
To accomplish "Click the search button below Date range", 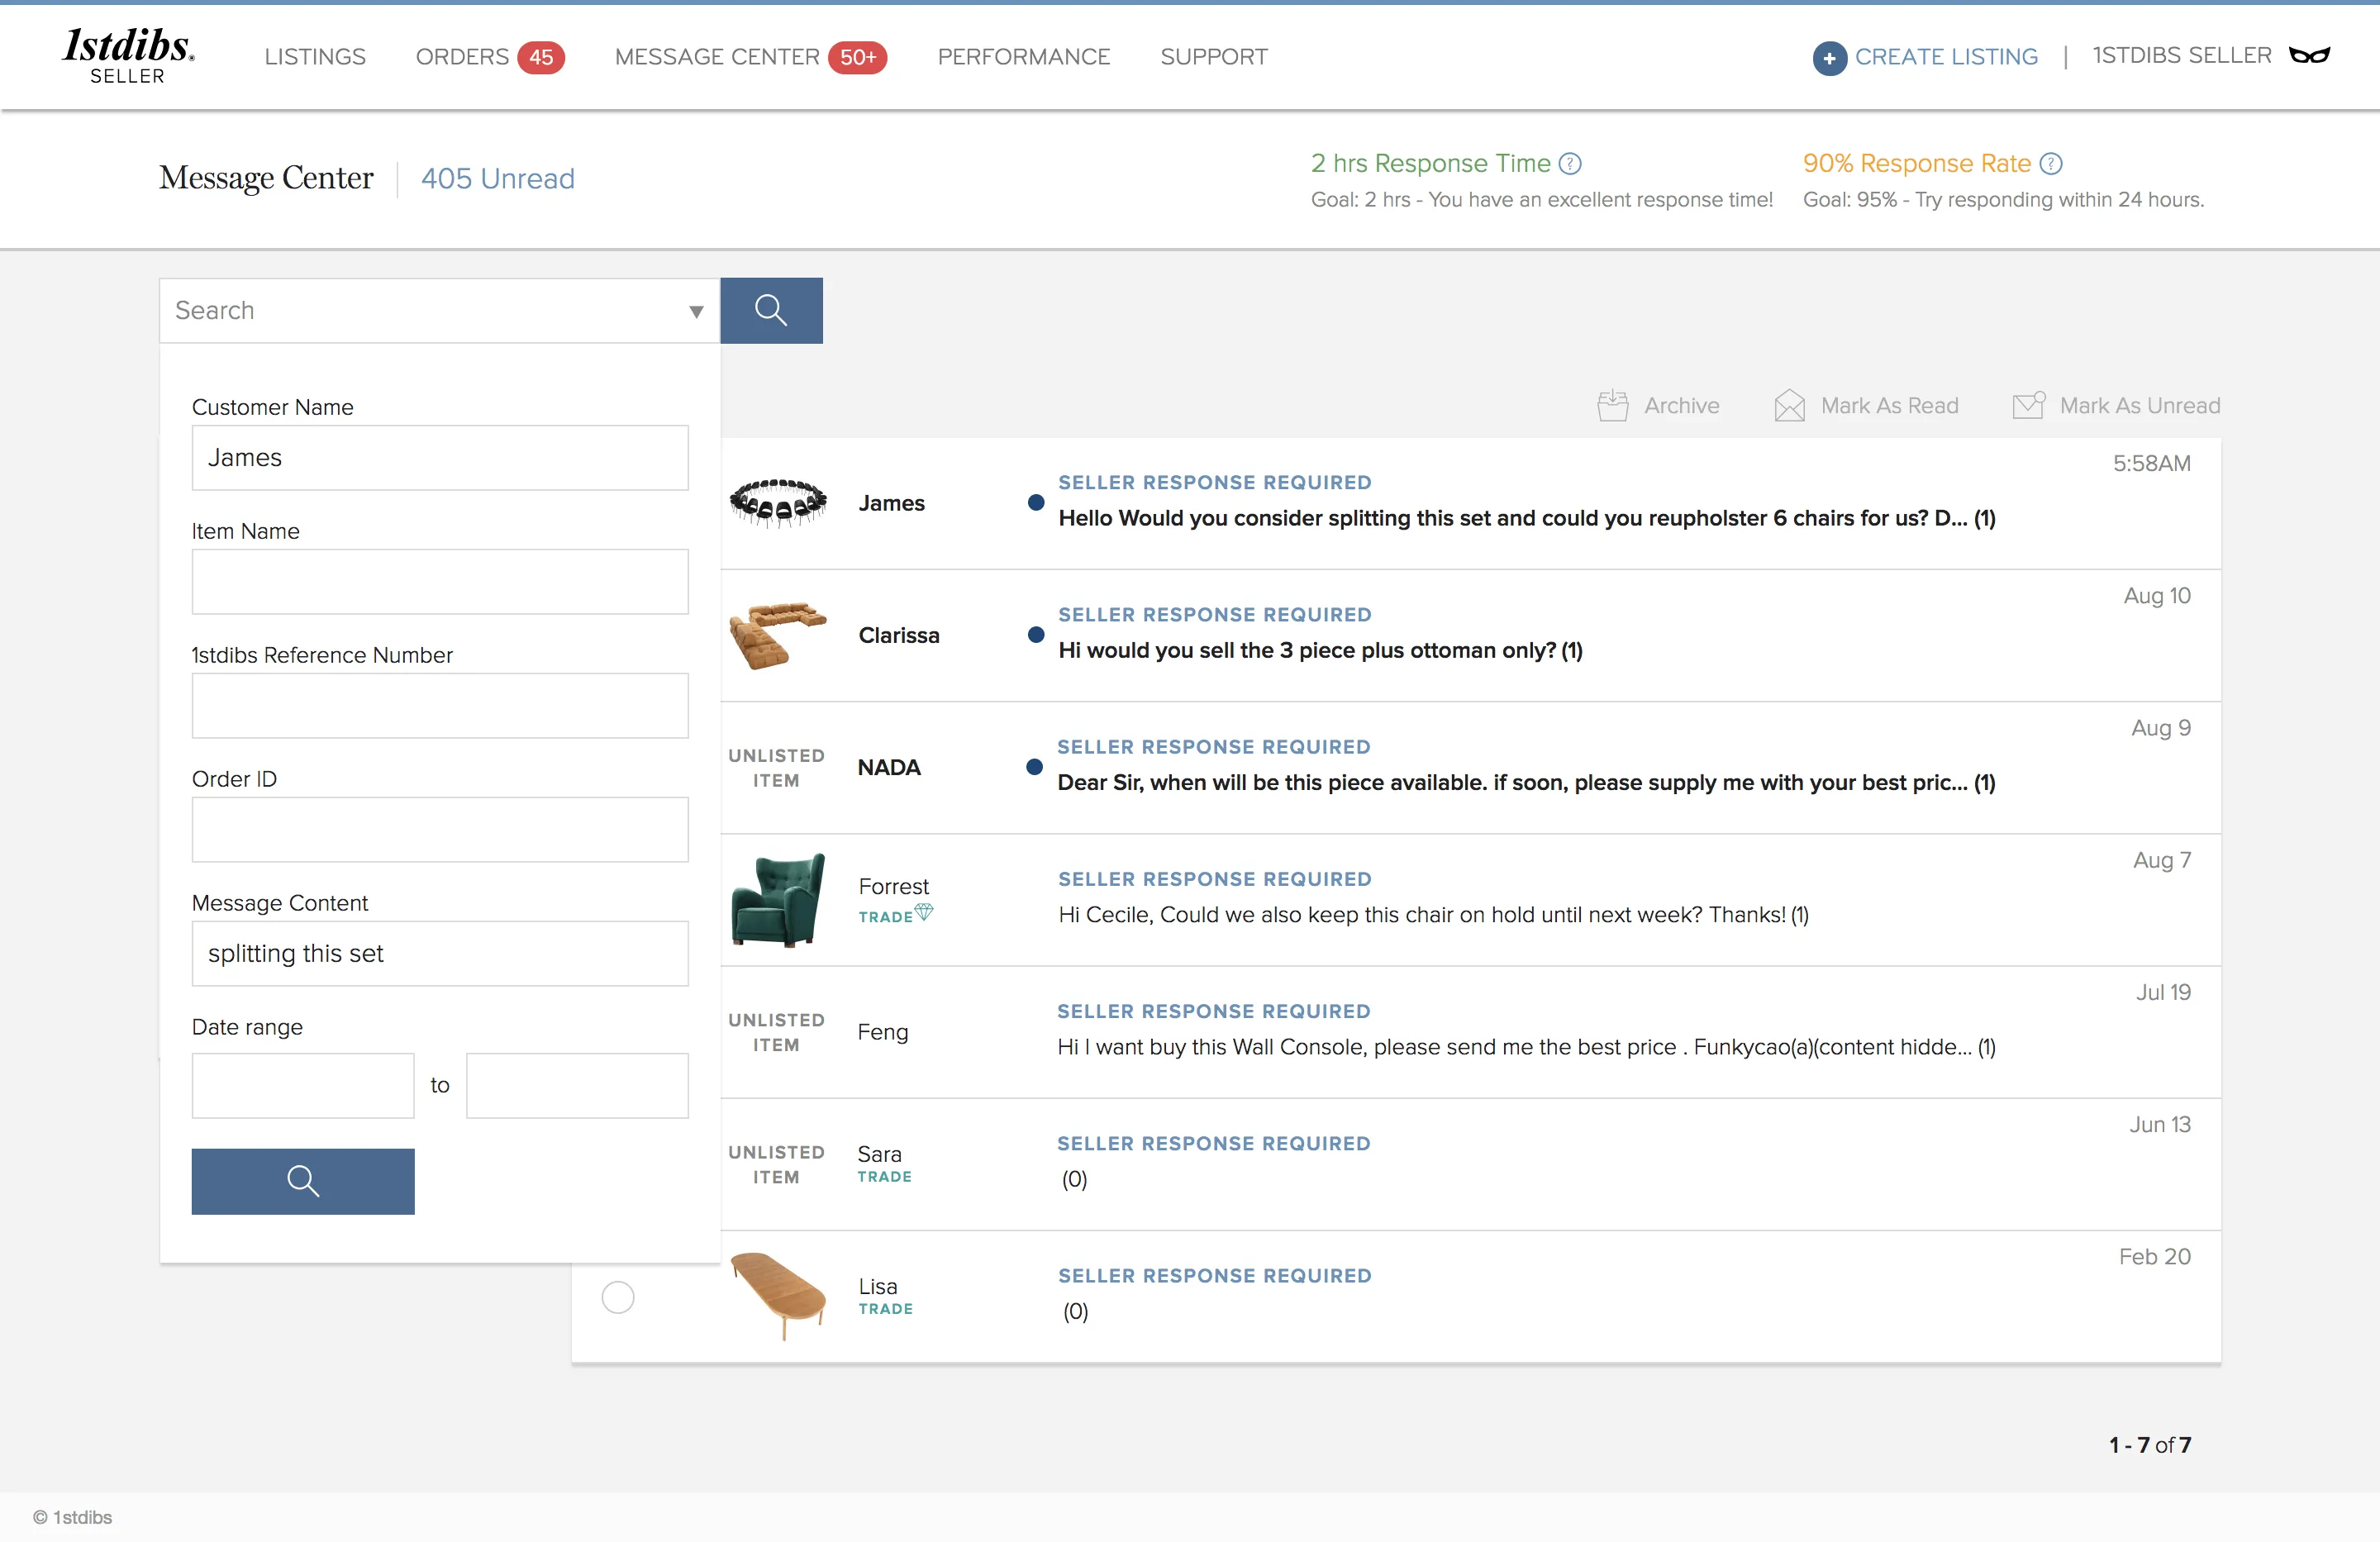I will 303,1181.
